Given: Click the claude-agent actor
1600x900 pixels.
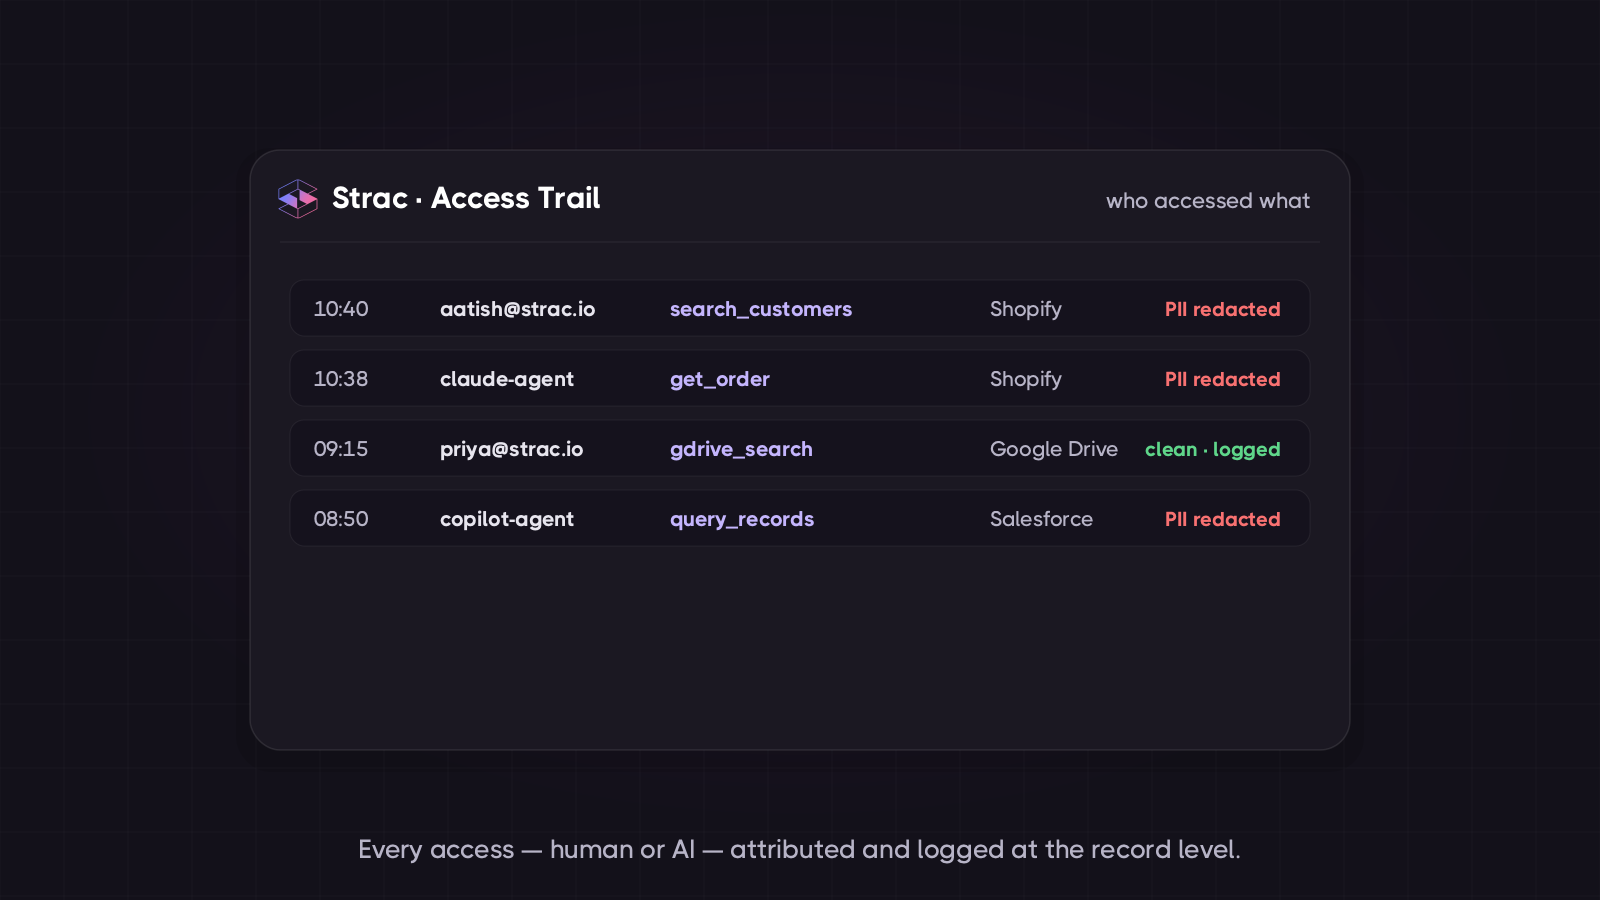Looking at the screenshot, I should tap(507, 380).
